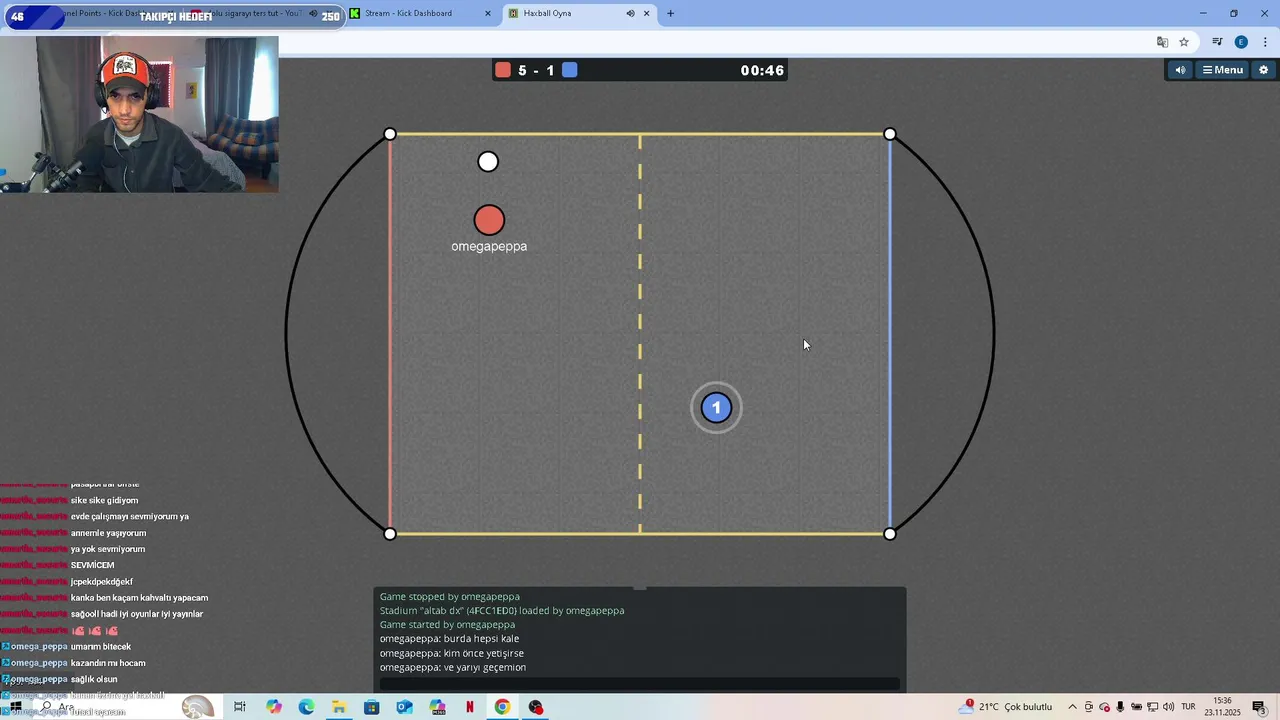Click the webcam overlay thumbnail
This screenshot has height=720, width=1280.
(x=139, y=114)
